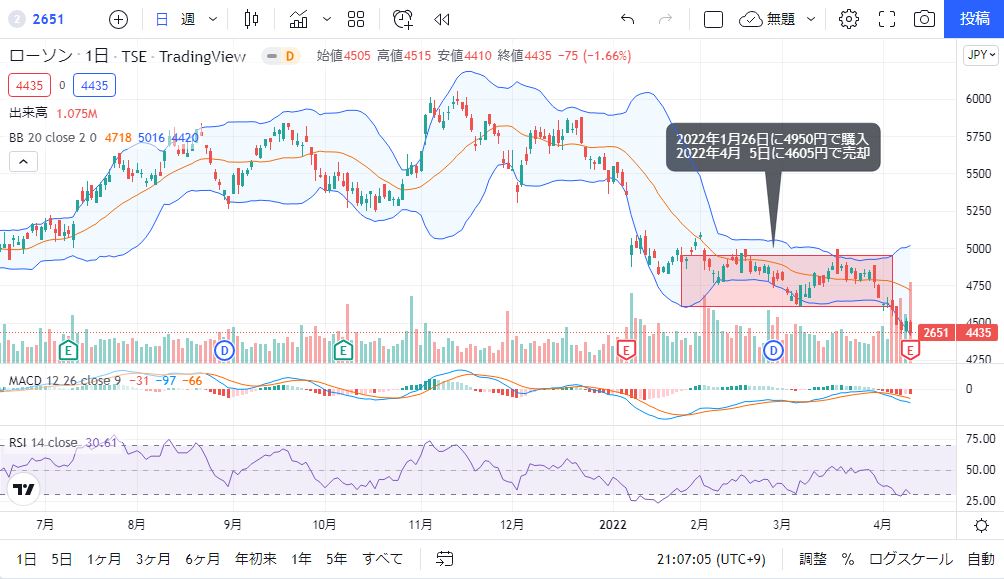
Task: Open the candlestick chart type selector
Action: (251, 19)
